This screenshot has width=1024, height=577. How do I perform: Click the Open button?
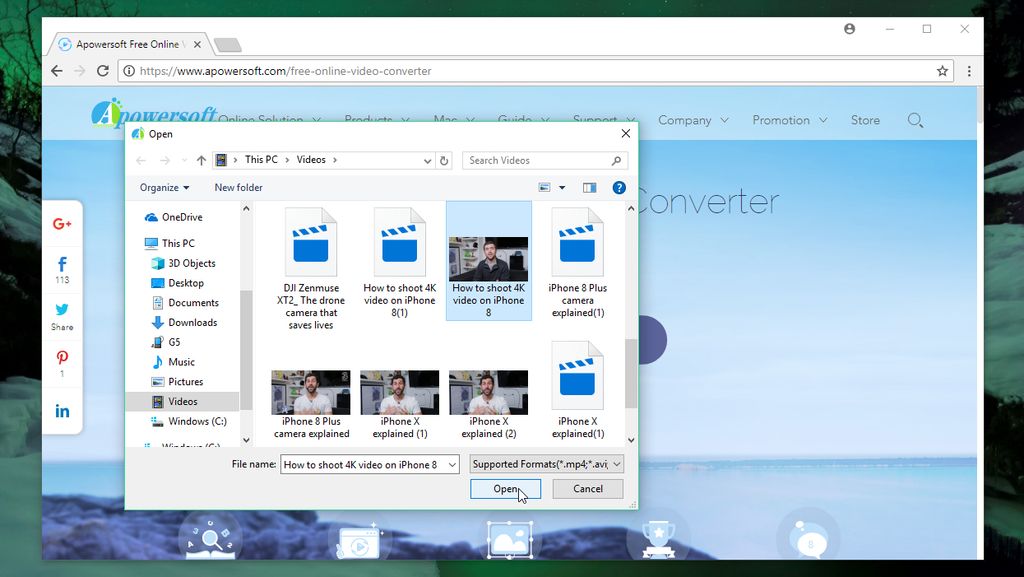click(x=505, y=488)
